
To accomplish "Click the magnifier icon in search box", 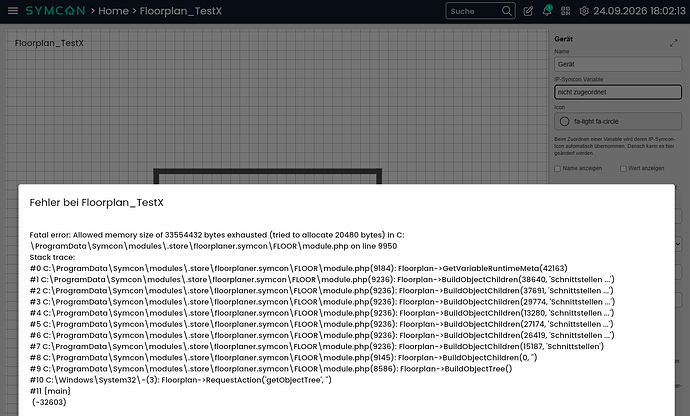I will pos(506,11).
